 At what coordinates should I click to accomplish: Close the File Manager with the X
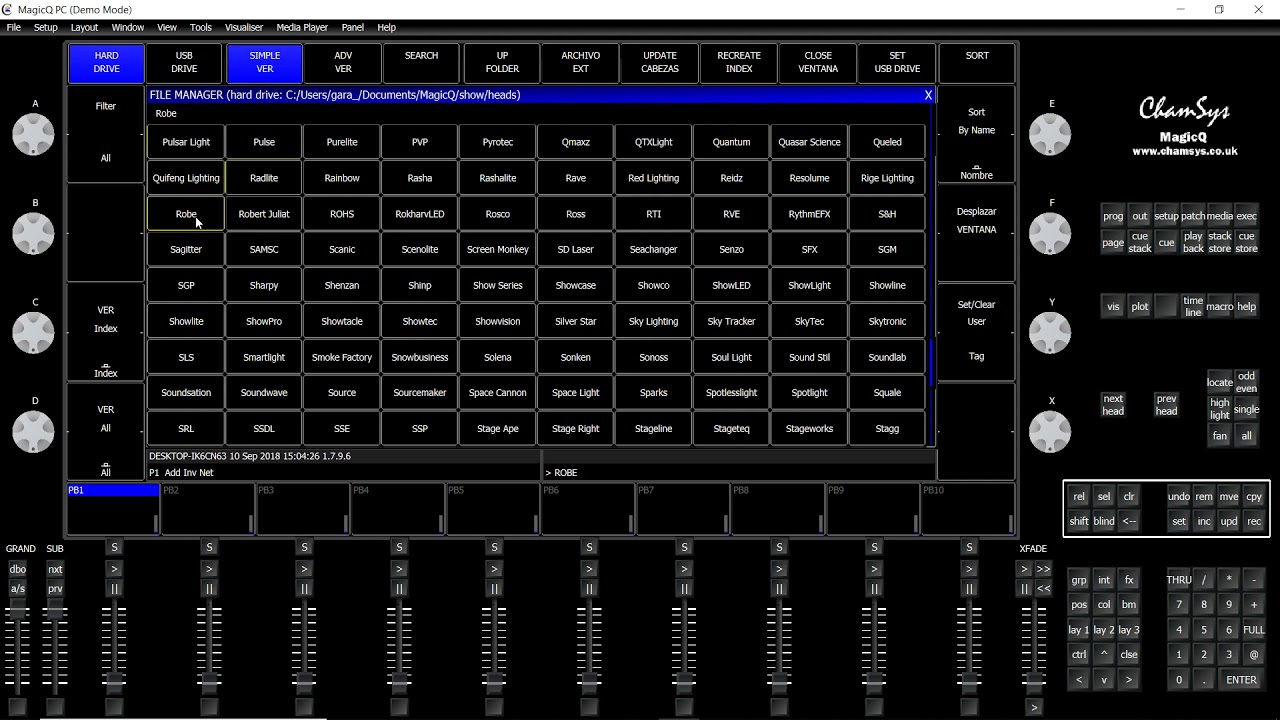pyautogui.click(x=928, y=95)
